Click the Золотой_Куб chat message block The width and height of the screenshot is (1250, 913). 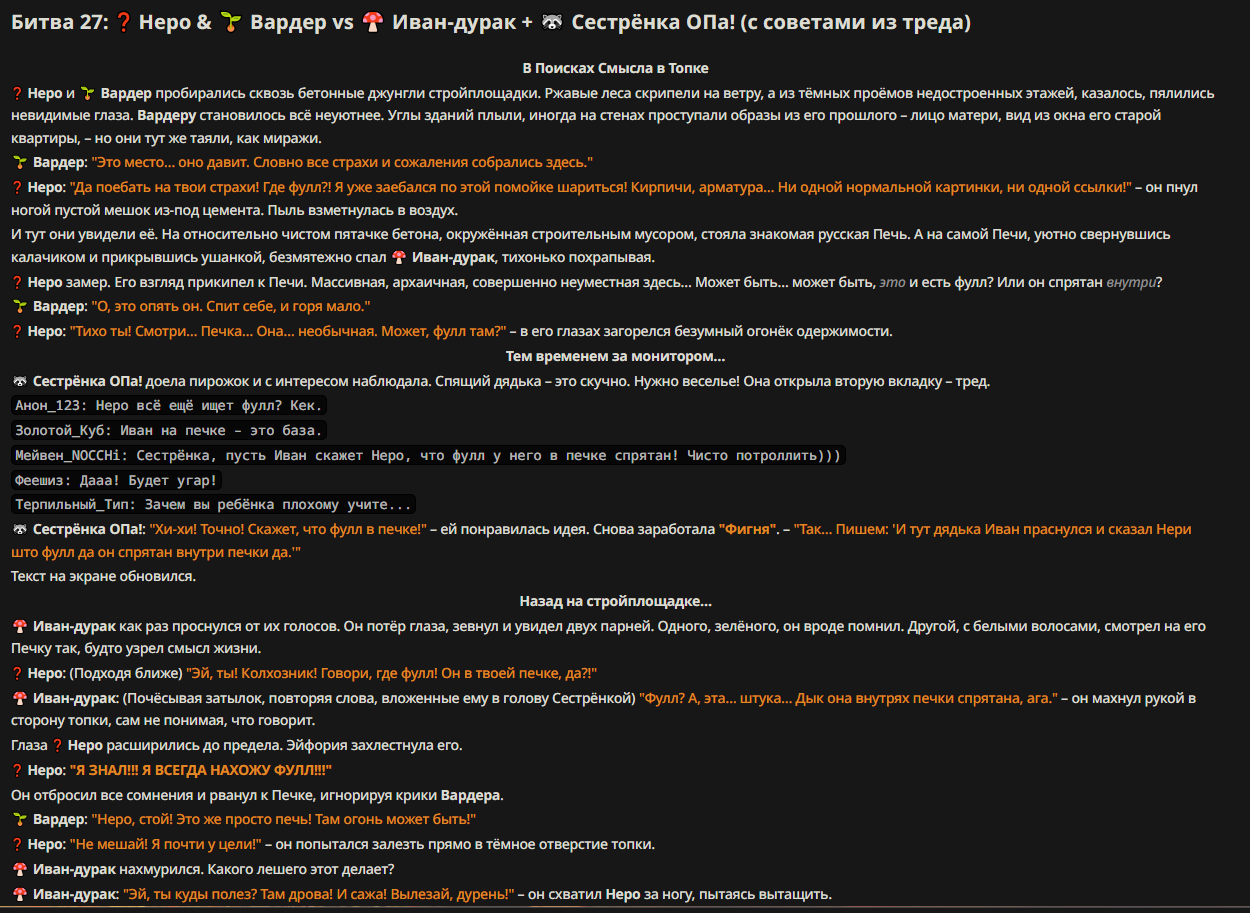(170, 431)
